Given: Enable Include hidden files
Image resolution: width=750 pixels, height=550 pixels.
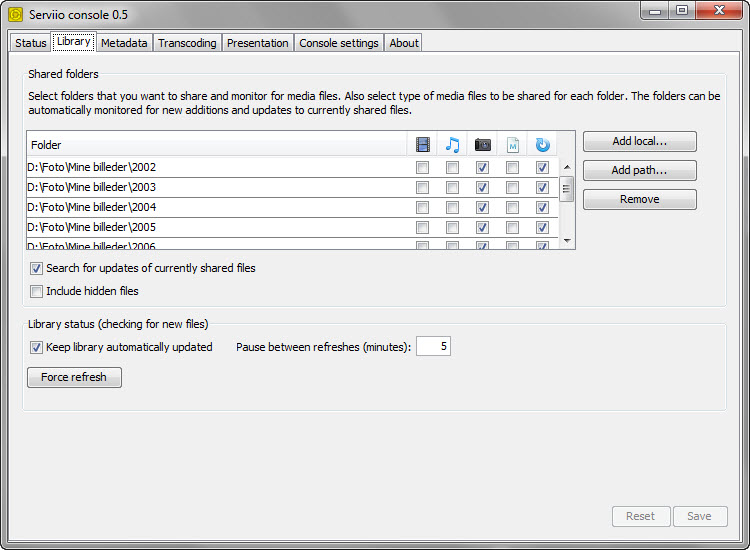Looking at the screenshot, I should pyautogui.click(x=37, y=292).
